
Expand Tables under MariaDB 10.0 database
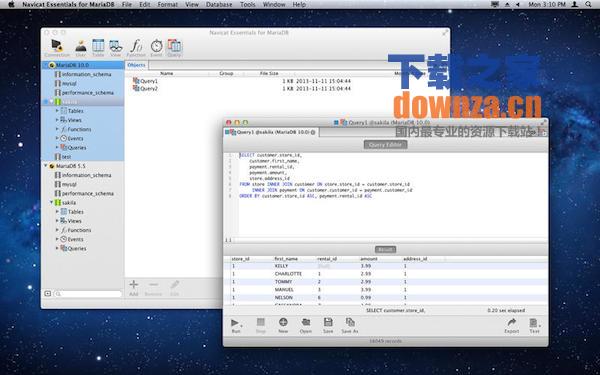tap(57, 110)
